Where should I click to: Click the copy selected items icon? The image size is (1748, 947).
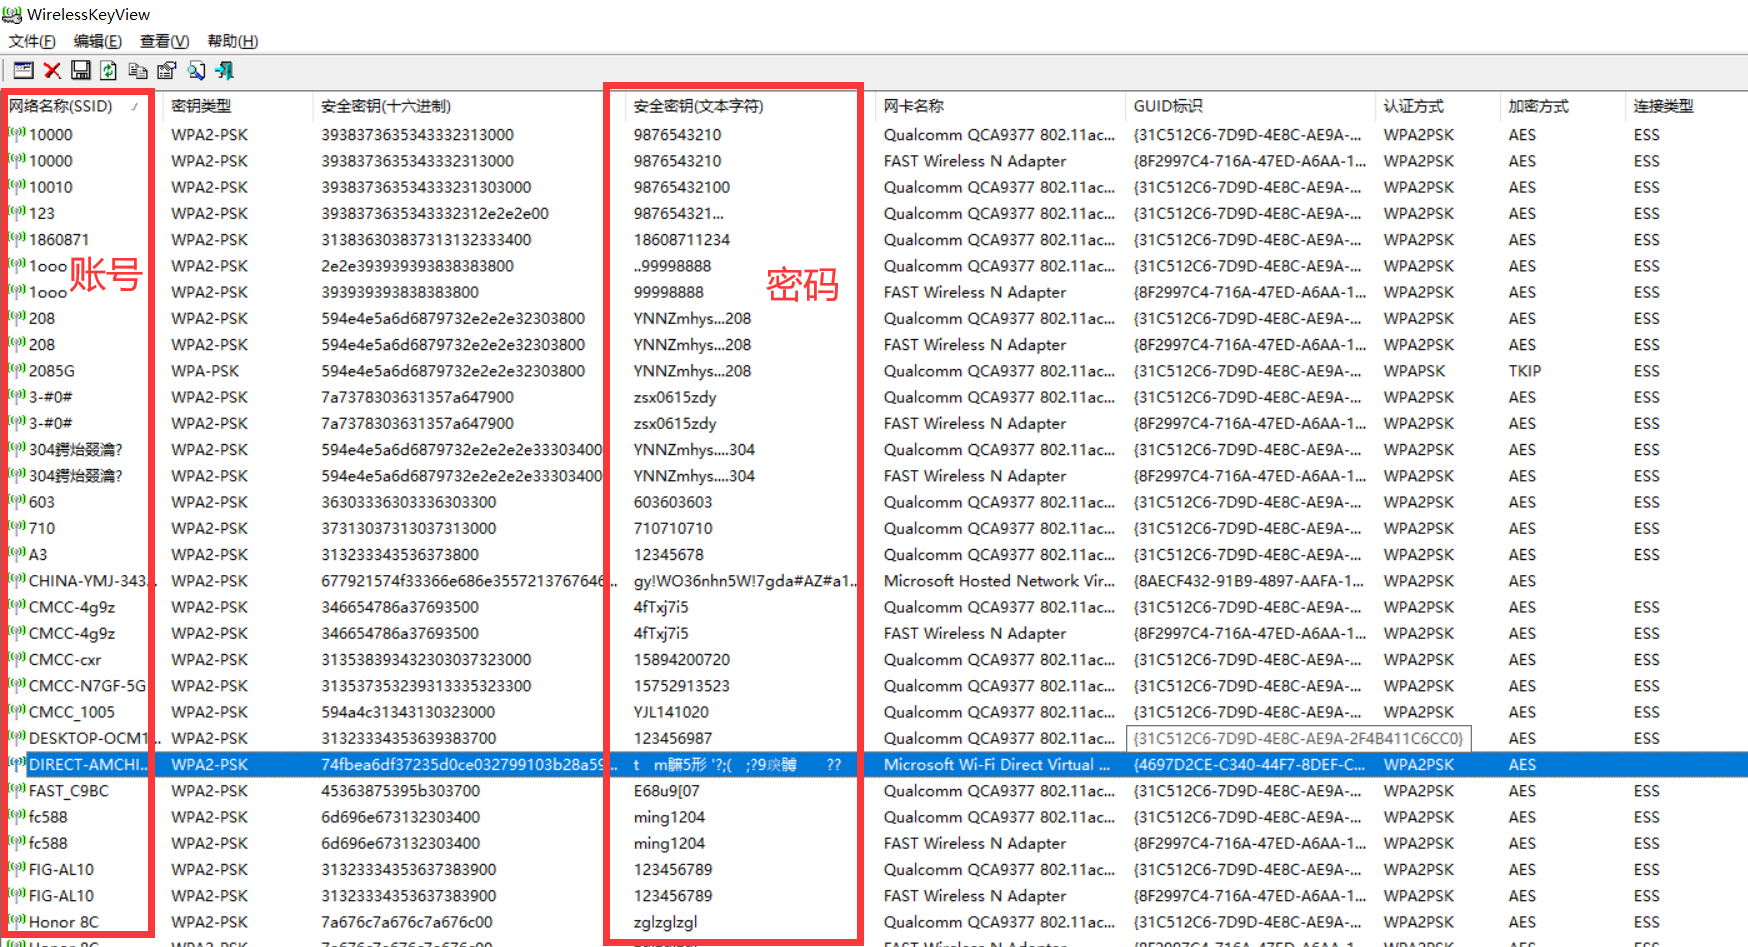[138, 70]
